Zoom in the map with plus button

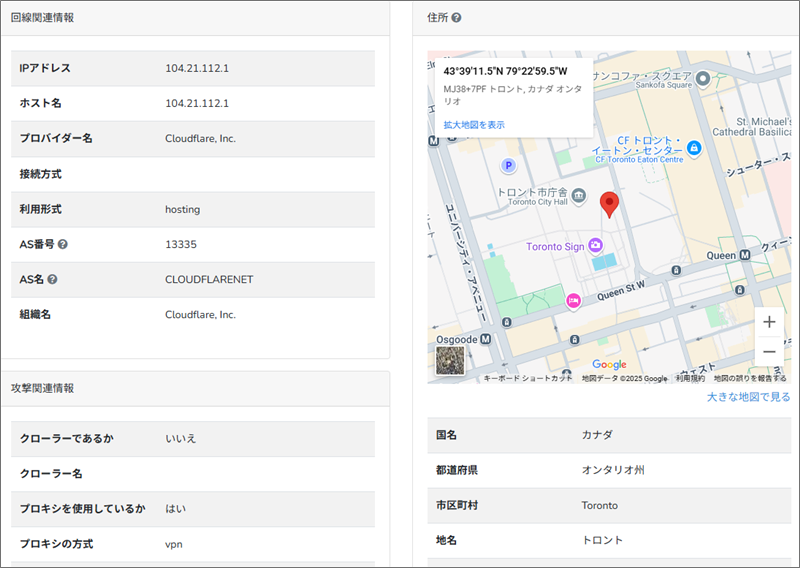[769, 322]
